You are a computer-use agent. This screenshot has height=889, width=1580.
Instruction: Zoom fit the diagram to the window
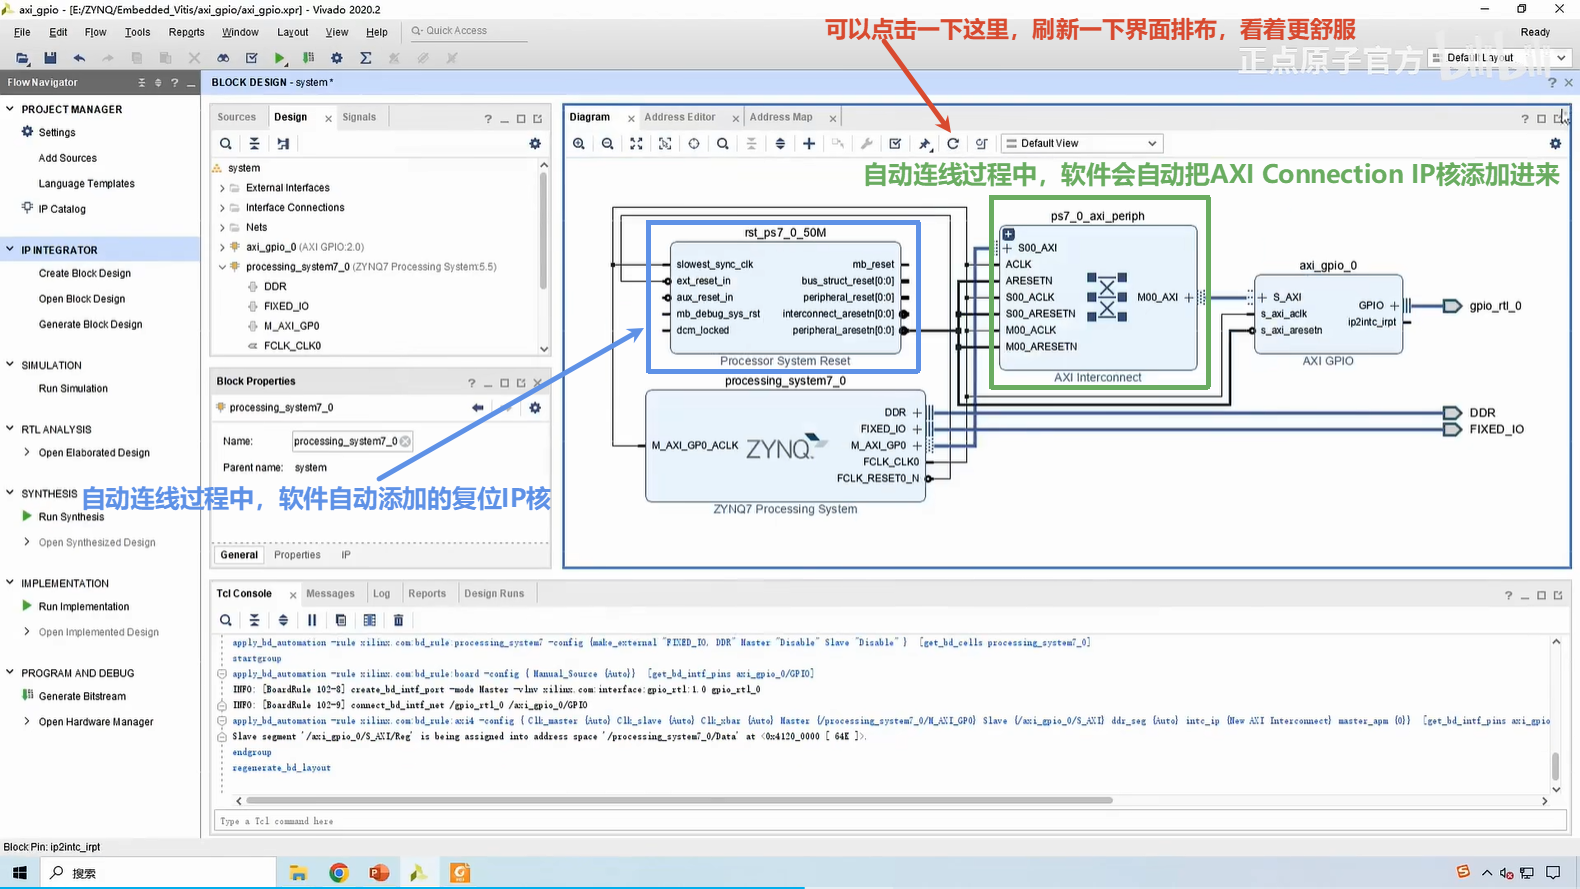click(636, 144)
